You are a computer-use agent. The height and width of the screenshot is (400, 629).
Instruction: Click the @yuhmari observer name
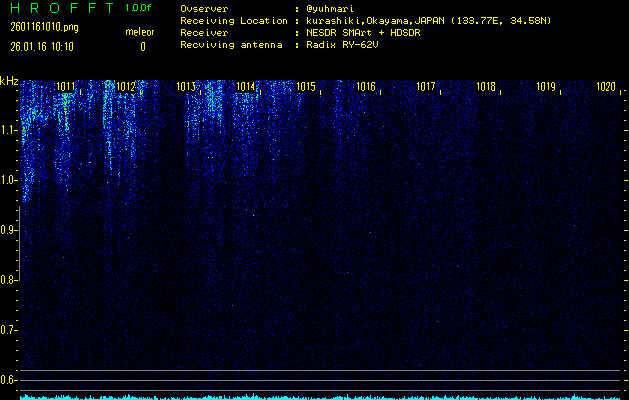point(331,8)
